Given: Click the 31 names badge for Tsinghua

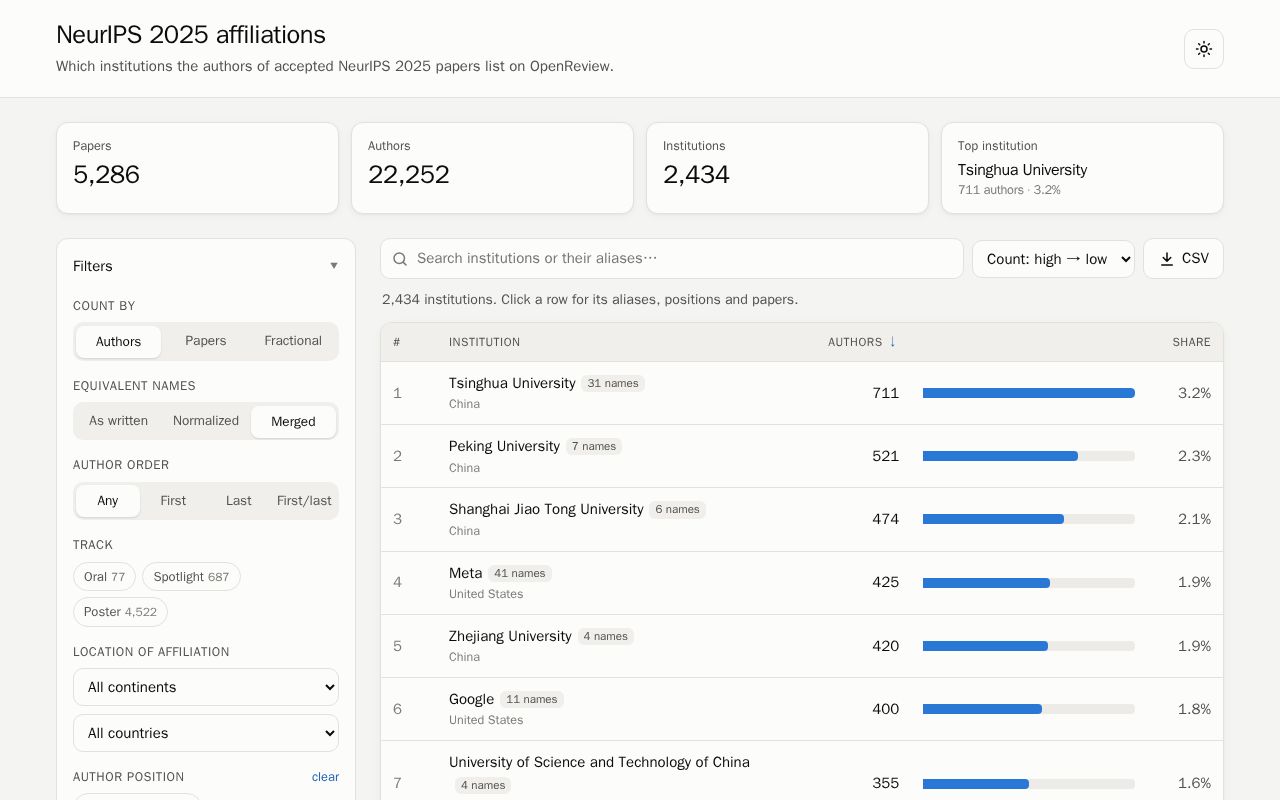Looking at the screenshot, I should pyautogui.click(x=613, y=384).
